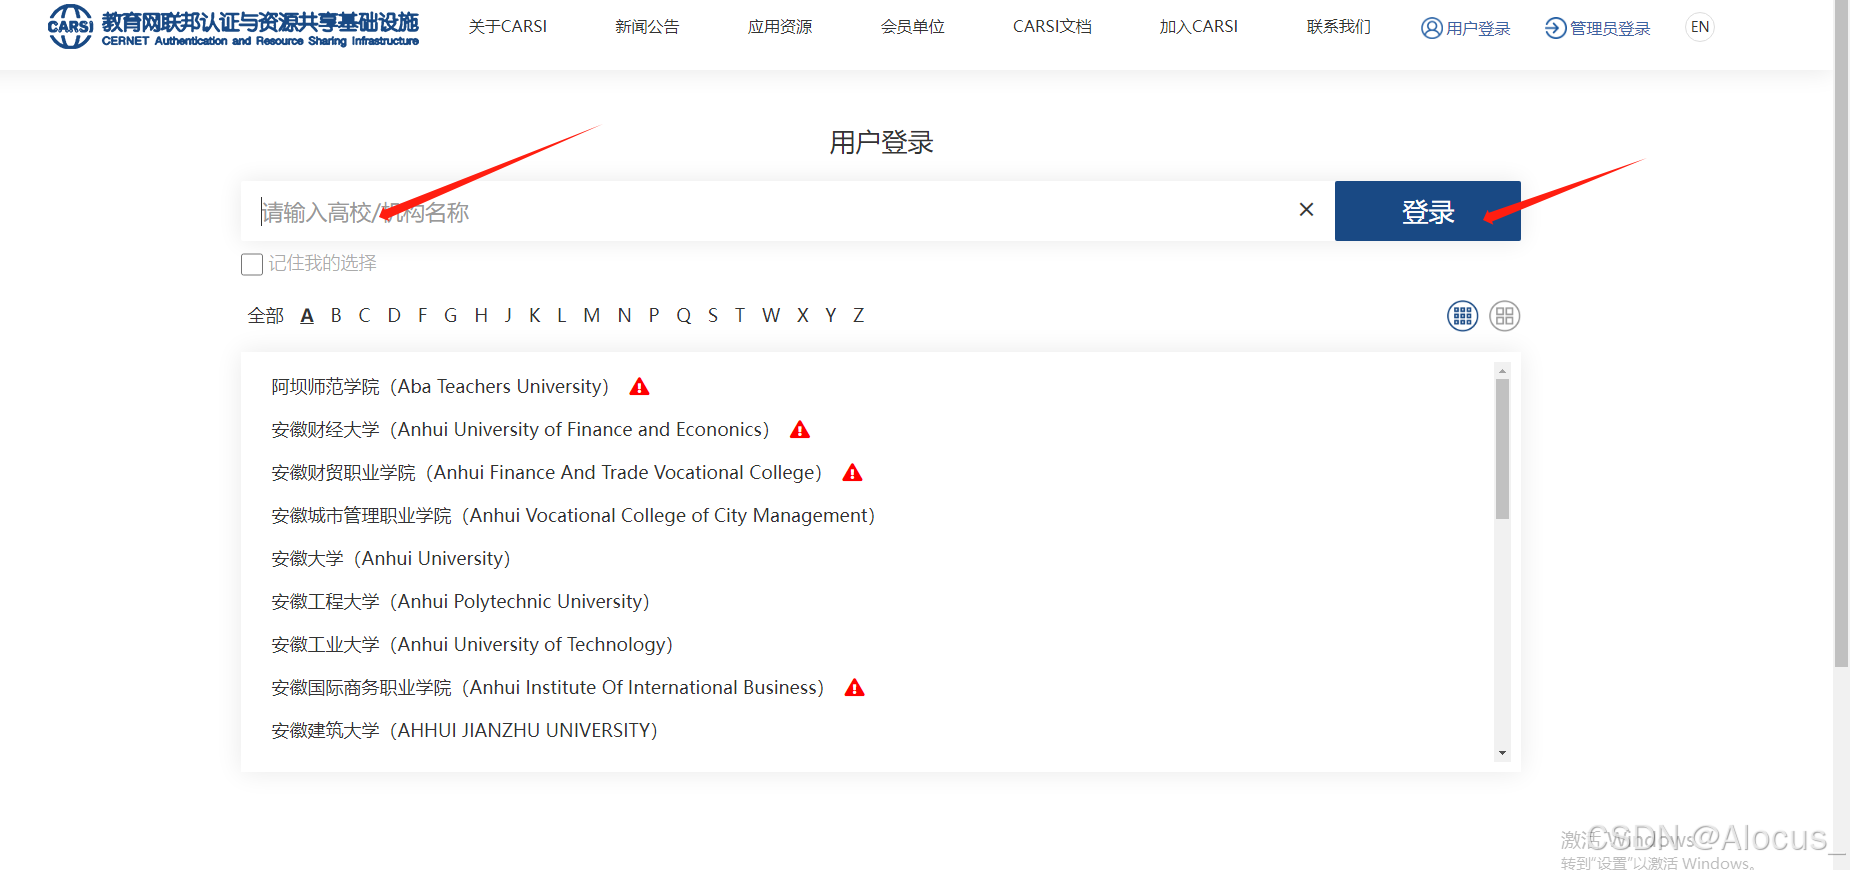Select the large grid view icon
This screenshot has height=870, width=1850.
click(x=1505, y=316)
